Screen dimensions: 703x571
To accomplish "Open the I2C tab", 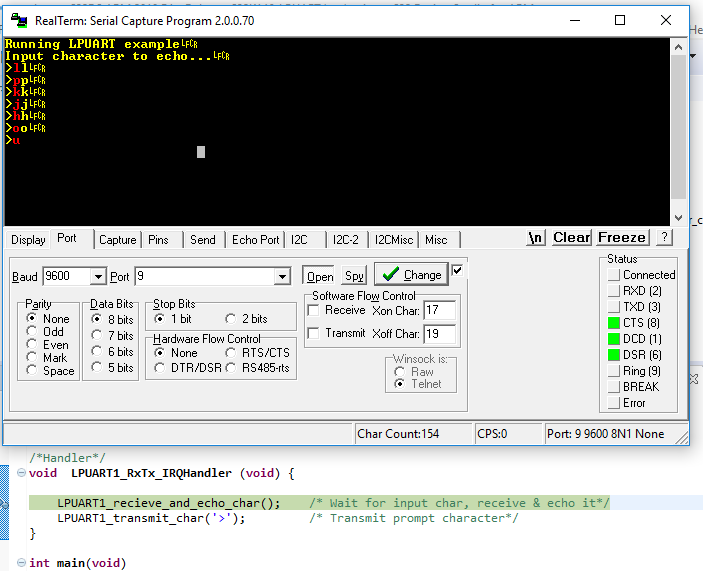I will [299, 240].
